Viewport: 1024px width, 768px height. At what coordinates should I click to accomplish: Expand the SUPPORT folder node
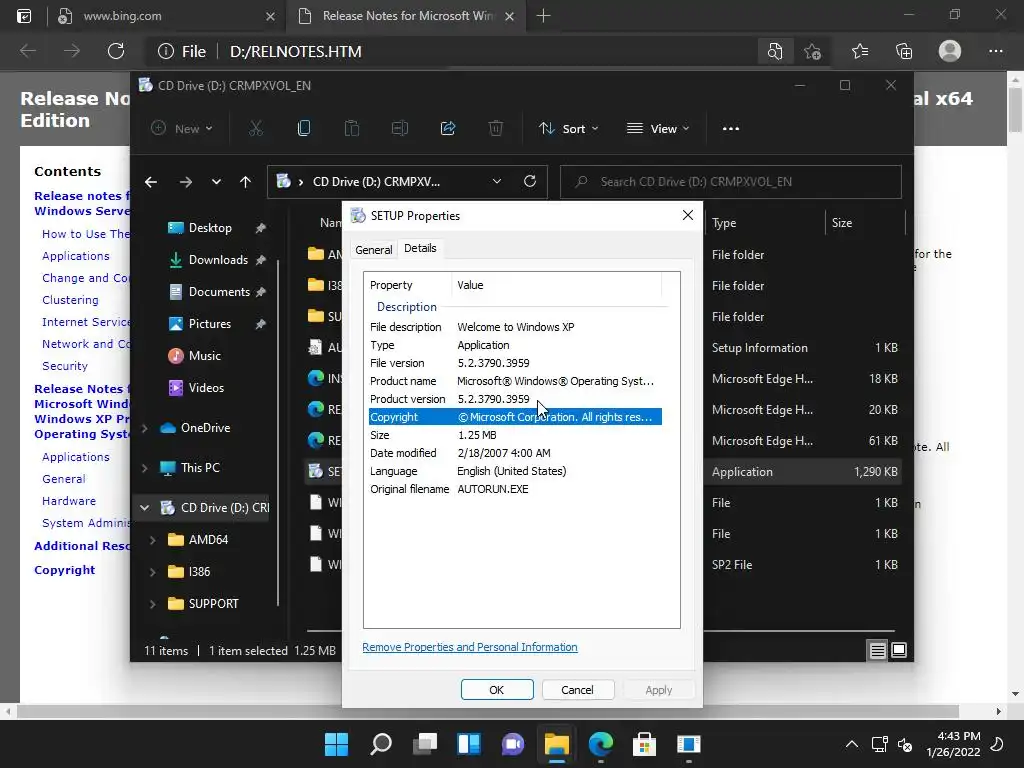pos(153,604)
